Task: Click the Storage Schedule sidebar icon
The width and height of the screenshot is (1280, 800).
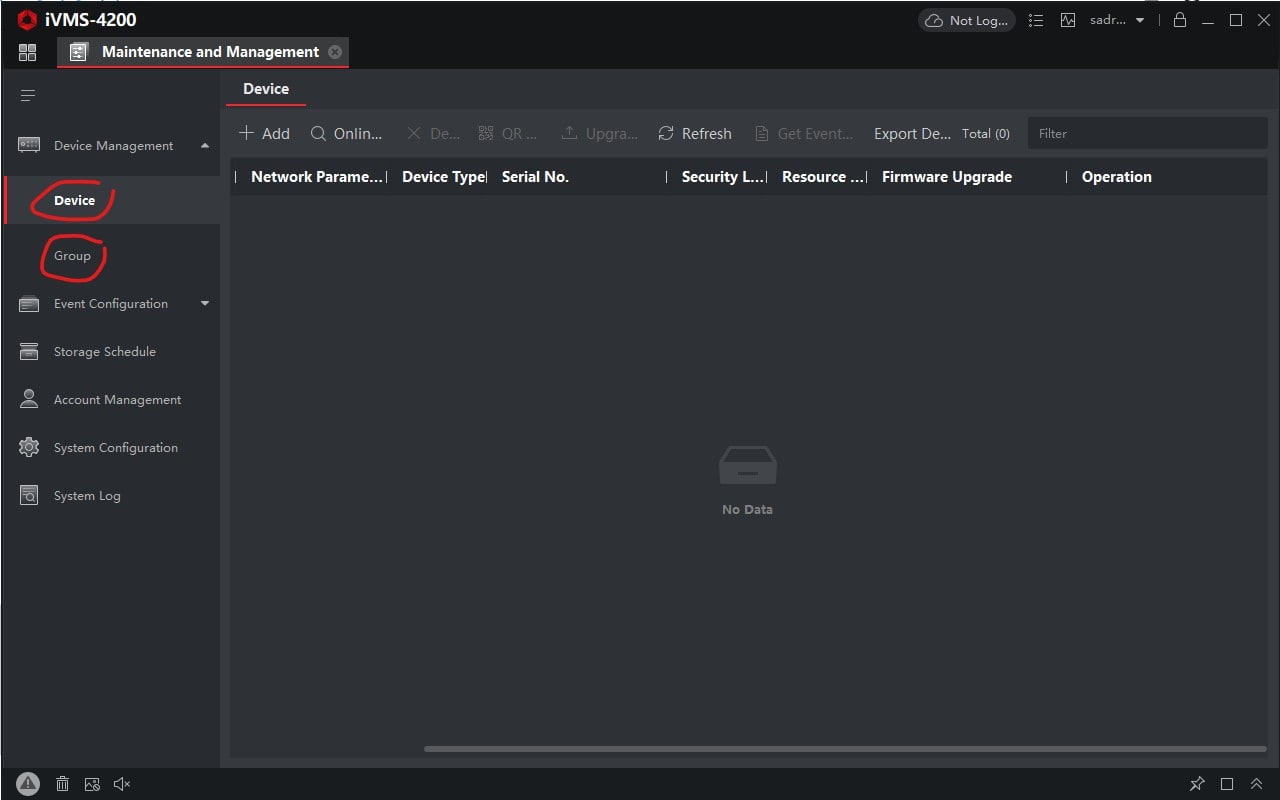Action: coord(29,352)
